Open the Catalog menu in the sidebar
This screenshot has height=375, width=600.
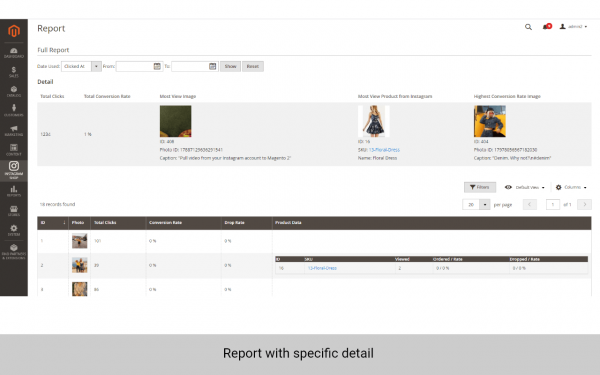click(14, 91)
